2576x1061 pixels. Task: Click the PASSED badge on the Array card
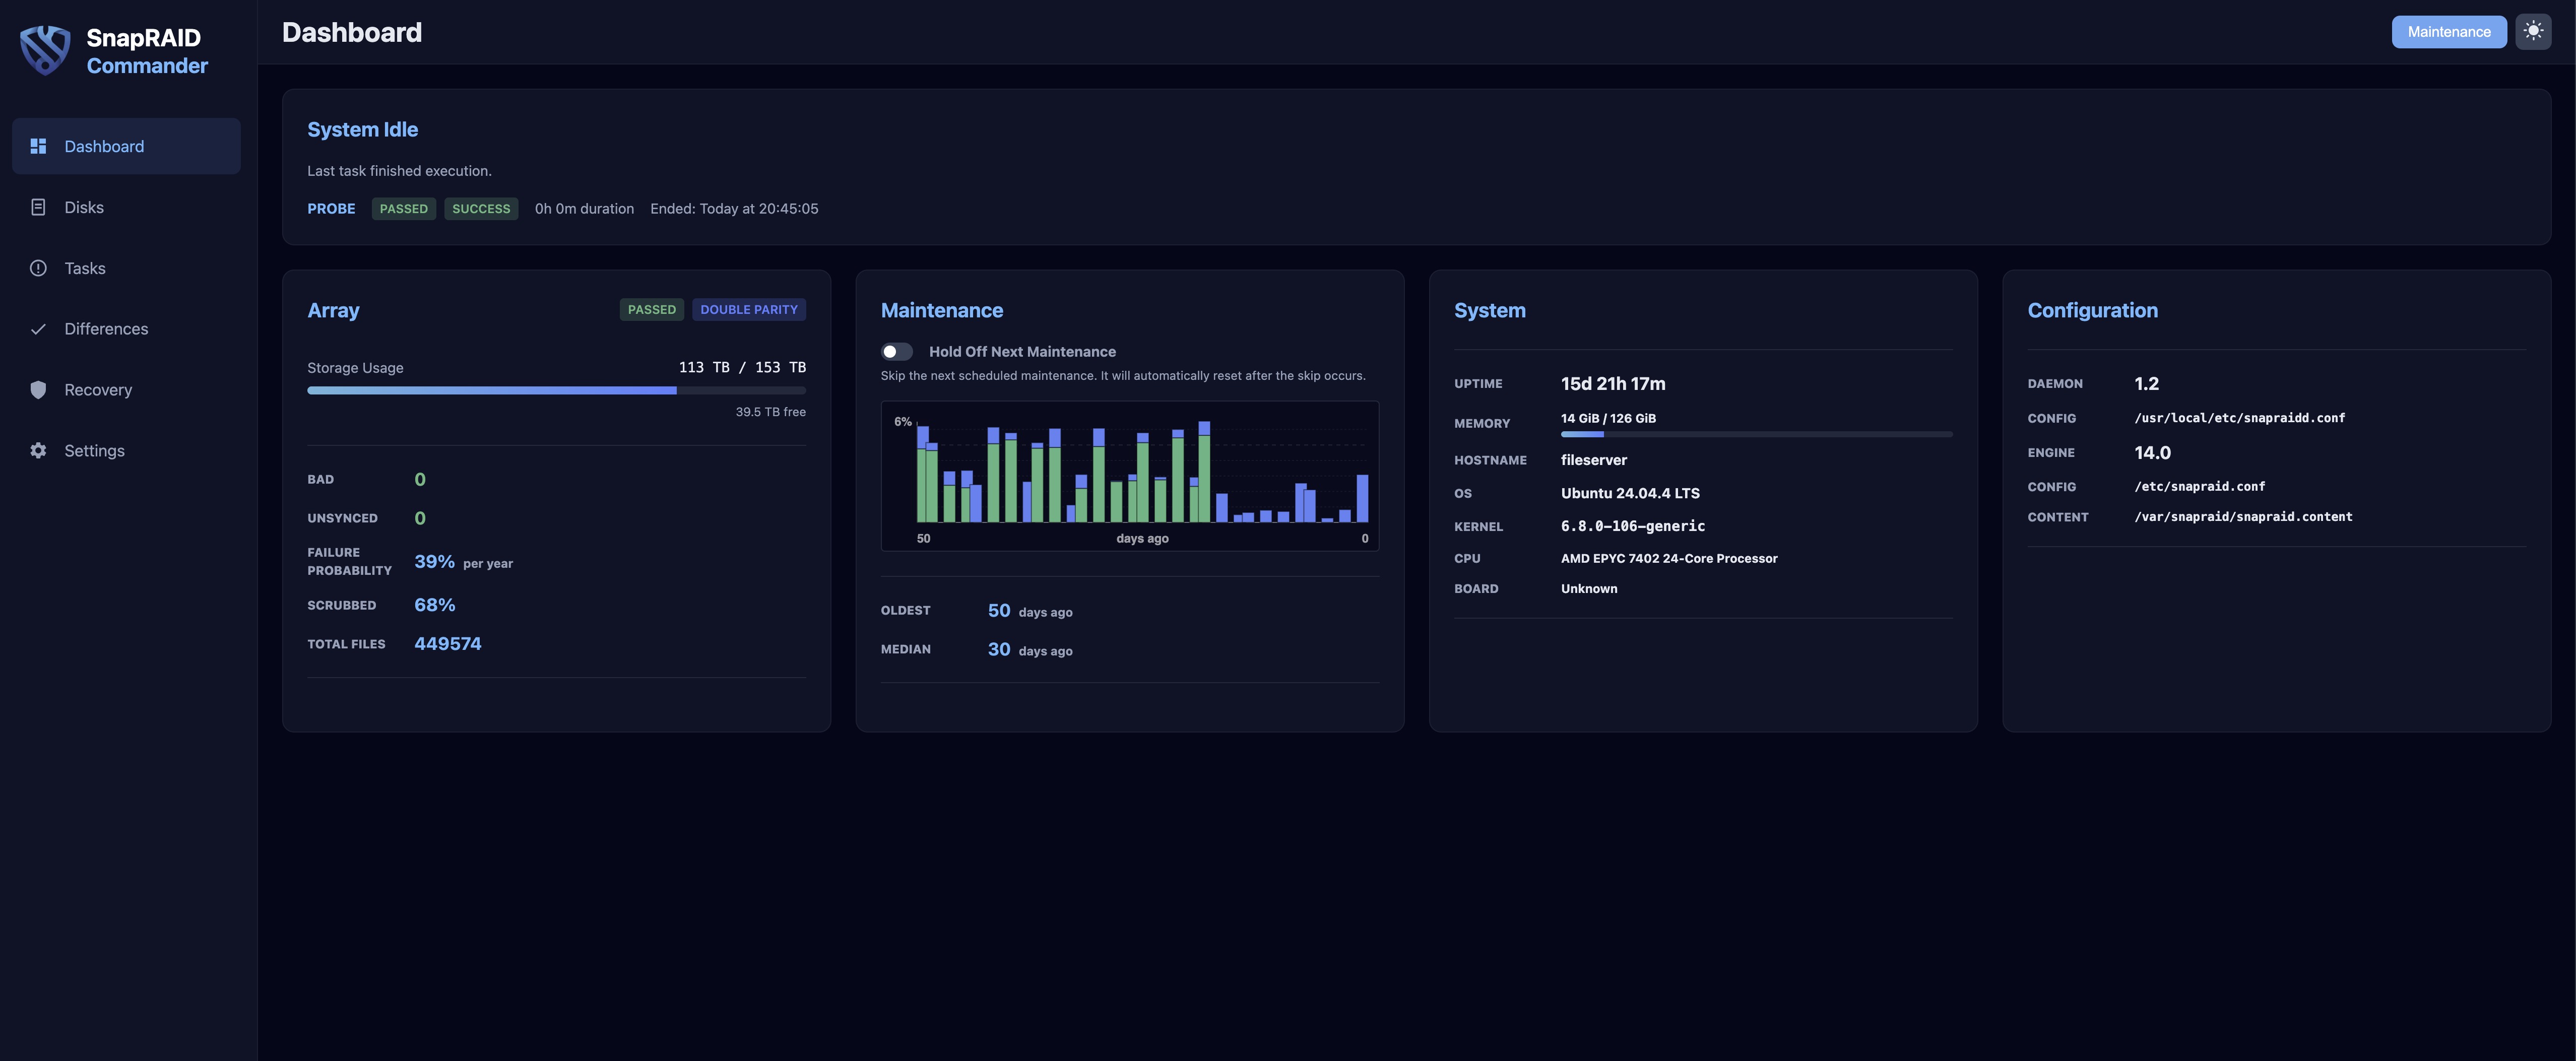(651, 309)
